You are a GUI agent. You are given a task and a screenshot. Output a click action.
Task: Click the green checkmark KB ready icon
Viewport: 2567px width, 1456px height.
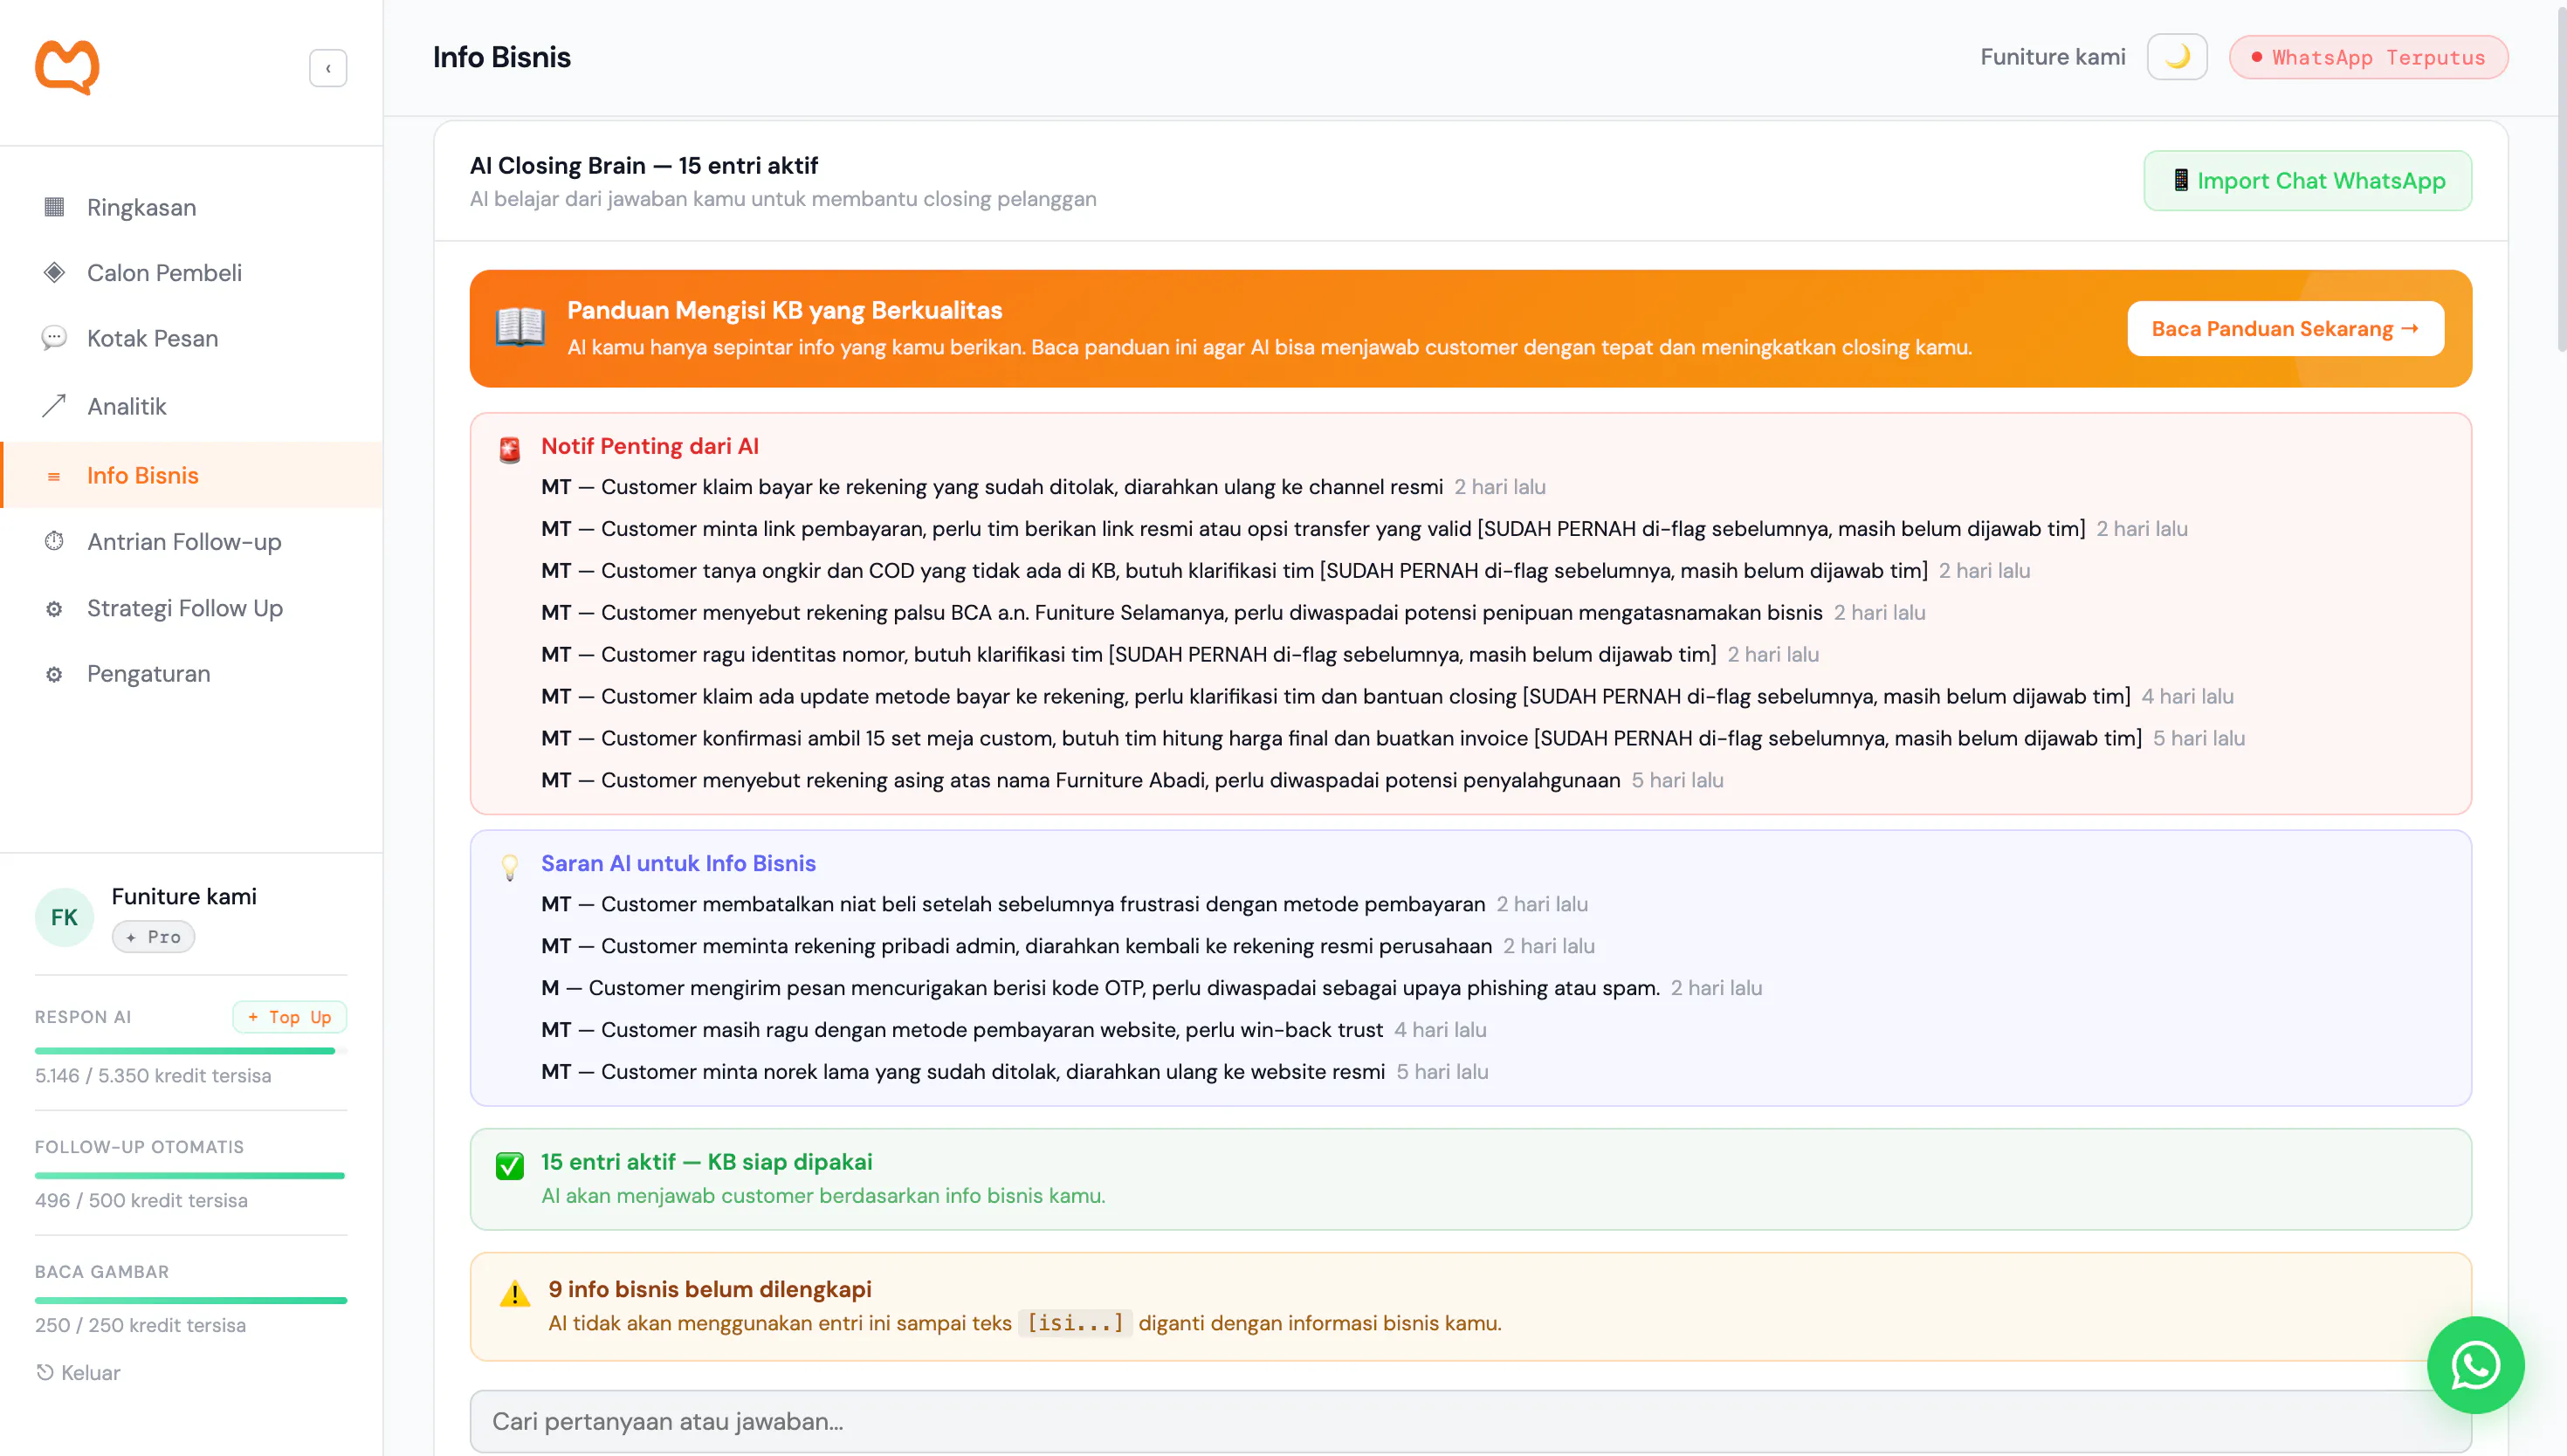click(x=510, y=1165)
